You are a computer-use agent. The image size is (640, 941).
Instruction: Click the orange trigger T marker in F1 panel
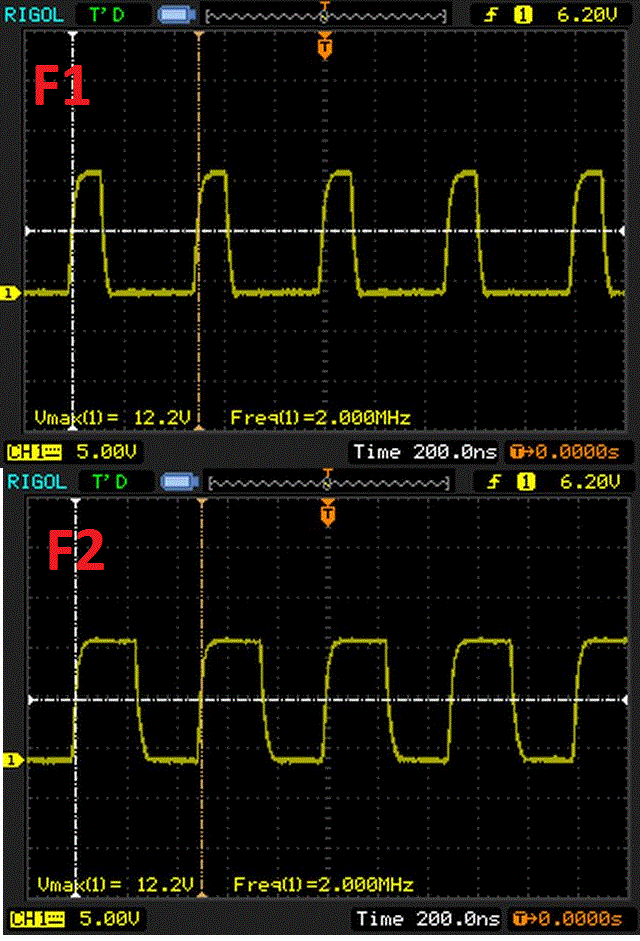point(324,45)
